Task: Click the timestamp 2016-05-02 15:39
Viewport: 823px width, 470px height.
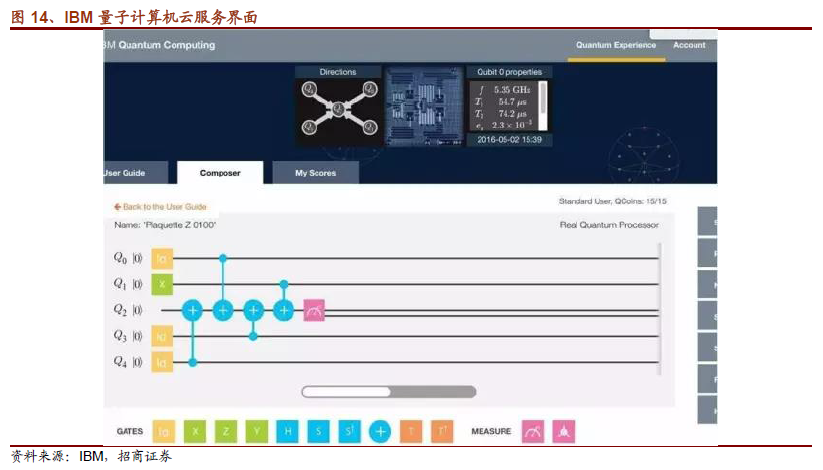Action: click(510, 140)
